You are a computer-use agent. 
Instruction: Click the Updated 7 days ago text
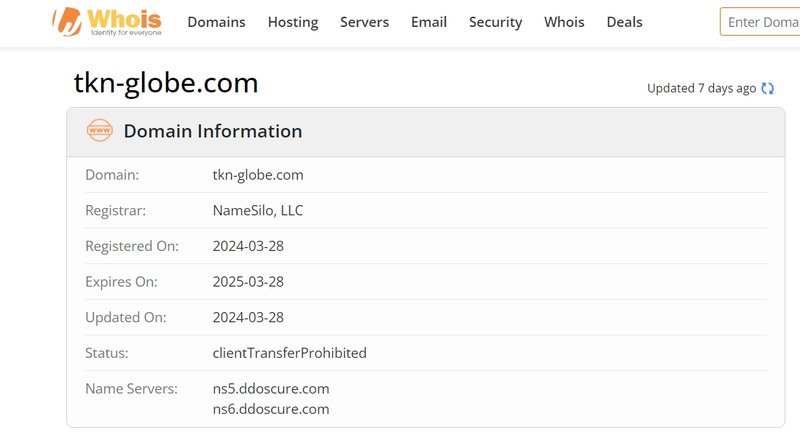pyautogui.click(x=702, y=88)
